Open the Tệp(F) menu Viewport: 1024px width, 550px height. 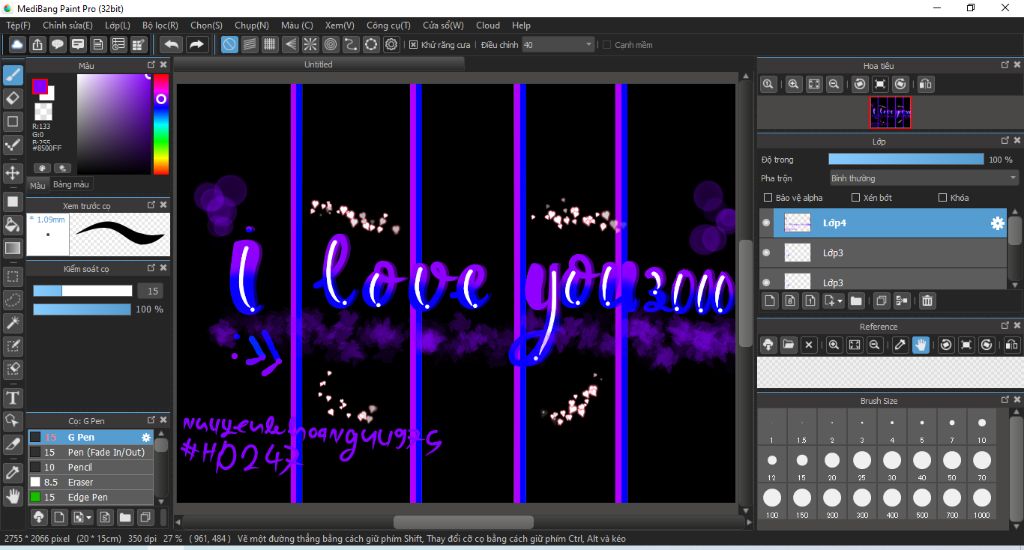tap(18, 25)
